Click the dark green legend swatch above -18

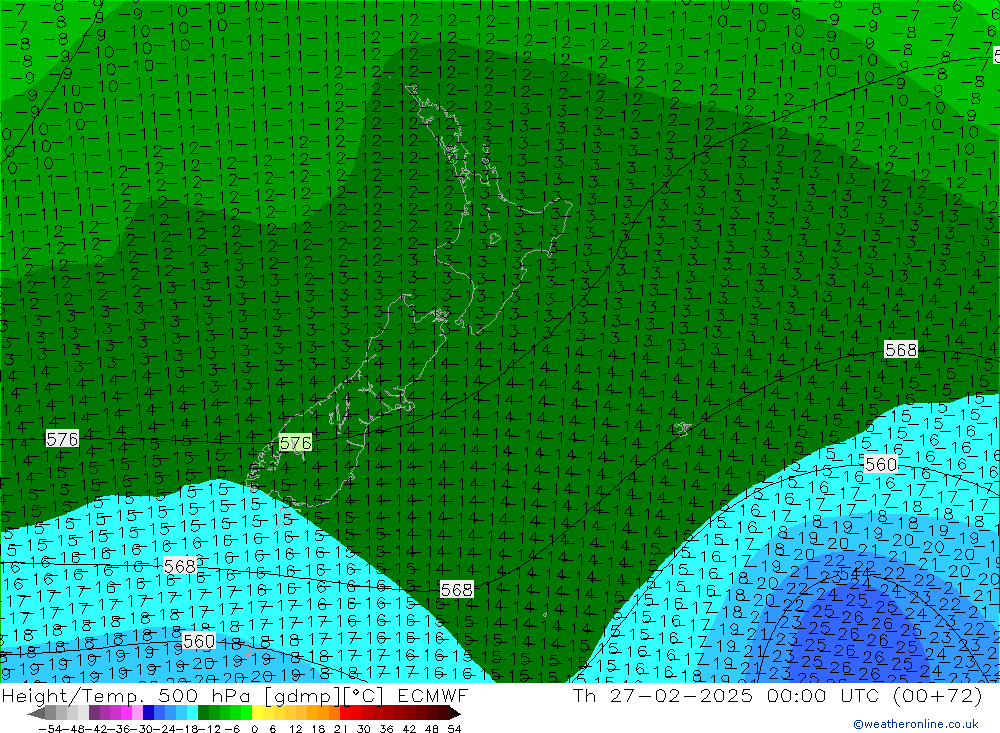pyautogui.click(x=203, y=714)
